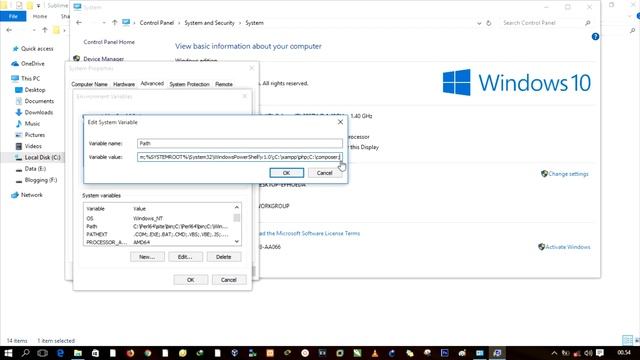Open File Explorer from taskbar
The width and height of the screenshot is (640, 360).
tap(78, 353)
